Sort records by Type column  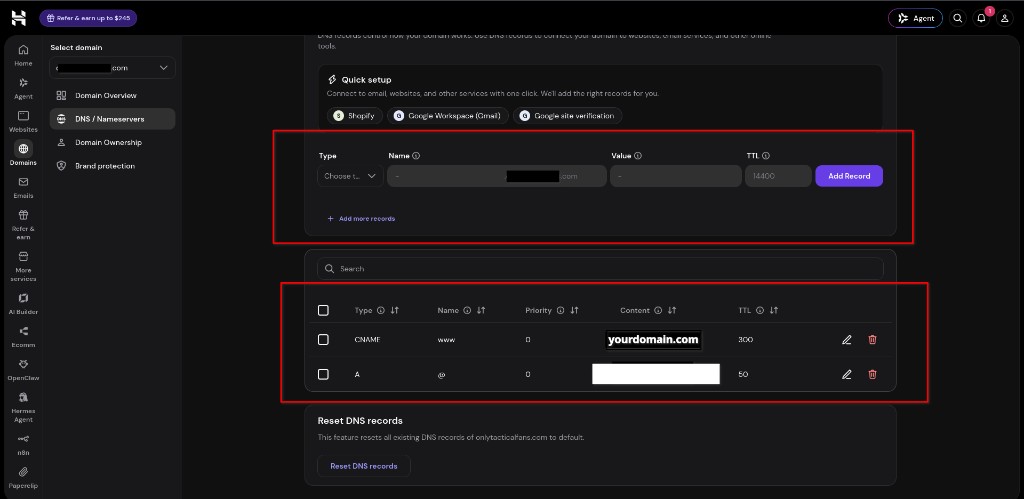tap(394, 310)
